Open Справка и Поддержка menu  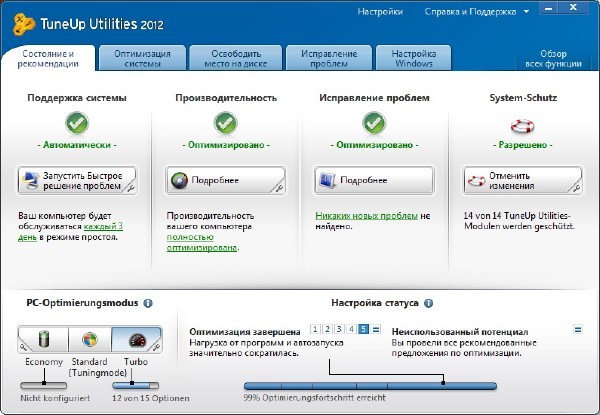470,12
